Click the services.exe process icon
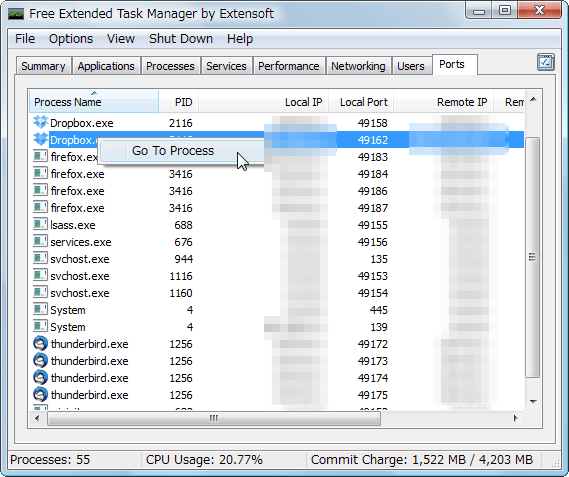This screenshot has width=569, height=477. pyautogui.click(x=40, y=242)
